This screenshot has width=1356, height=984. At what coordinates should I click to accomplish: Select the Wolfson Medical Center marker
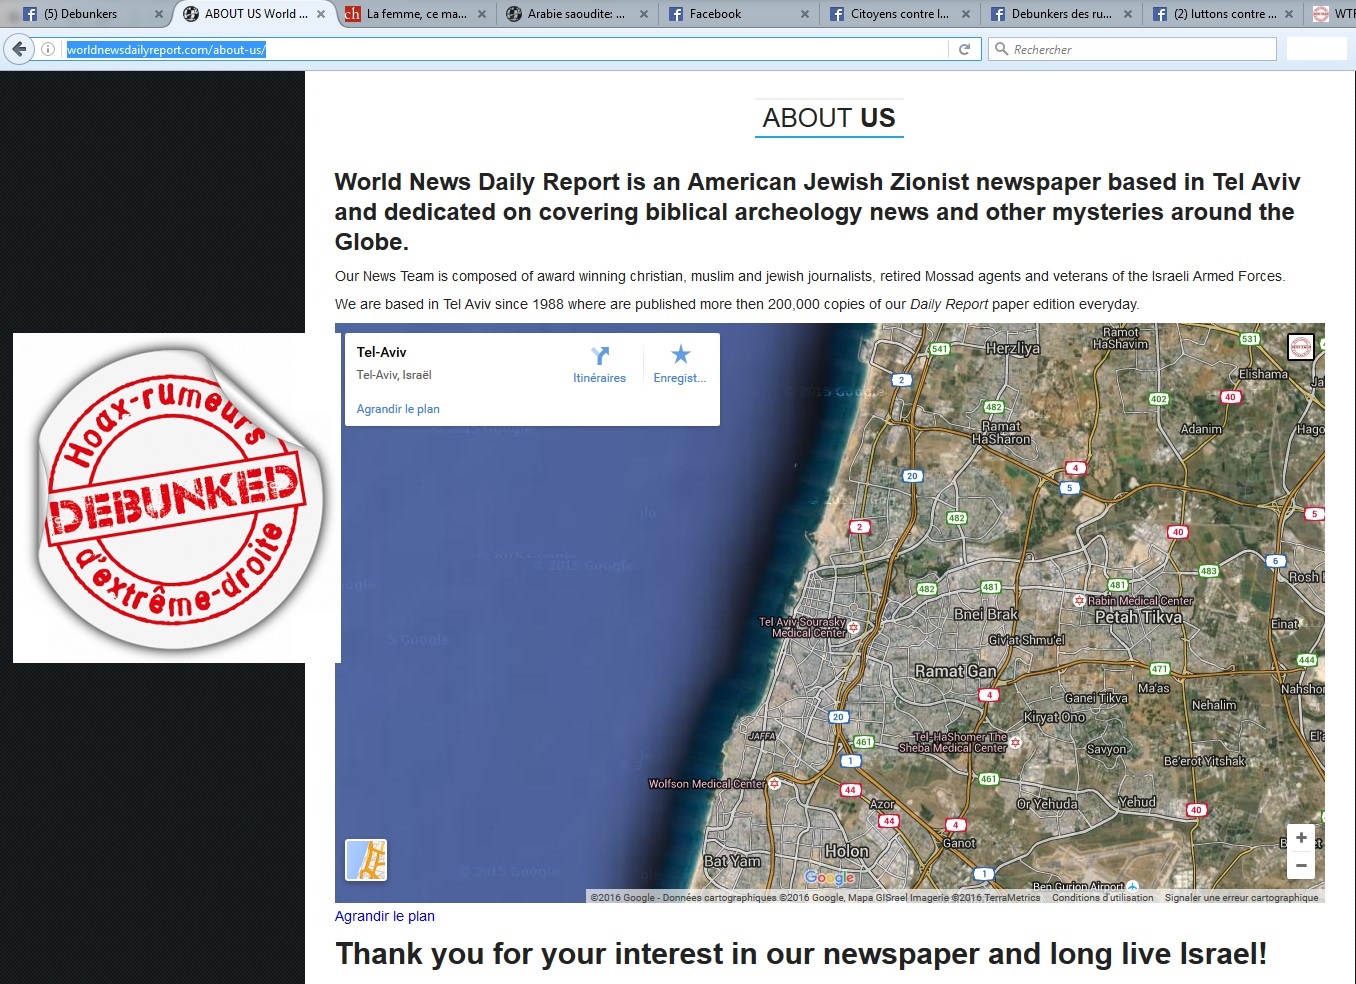tap(774, 784)
